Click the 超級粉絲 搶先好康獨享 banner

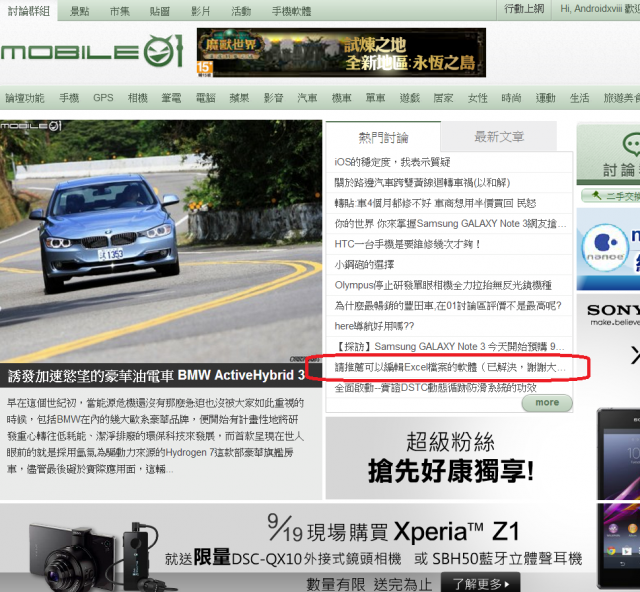pyautogui.click(x=451, y=458)
